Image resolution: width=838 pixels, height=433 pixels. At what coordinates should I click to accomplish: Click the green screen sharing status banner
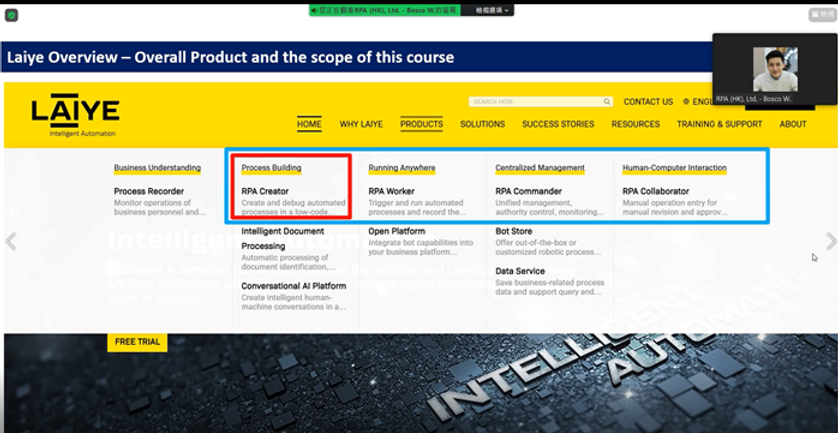click(384, 10)
